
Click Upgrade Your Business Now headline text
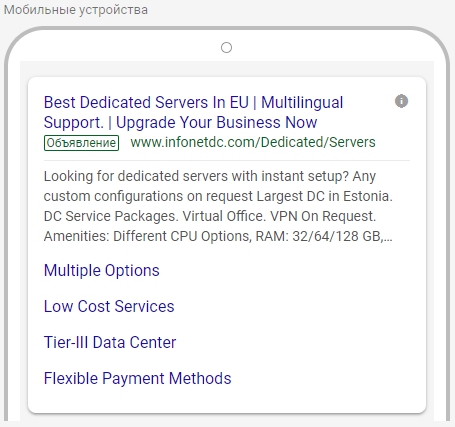coord(216,122)
